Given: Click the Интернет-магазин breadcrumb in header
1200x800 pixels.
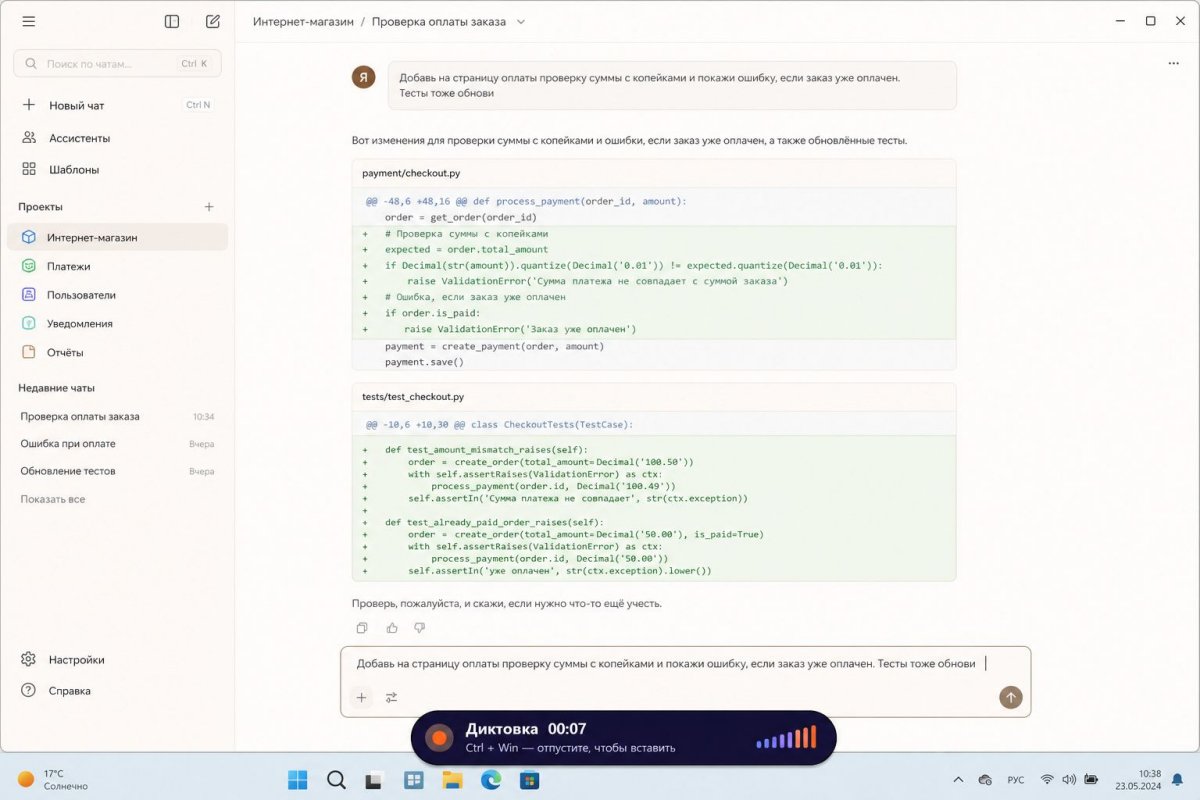Looking at the screenshot, I should [303, 21].
